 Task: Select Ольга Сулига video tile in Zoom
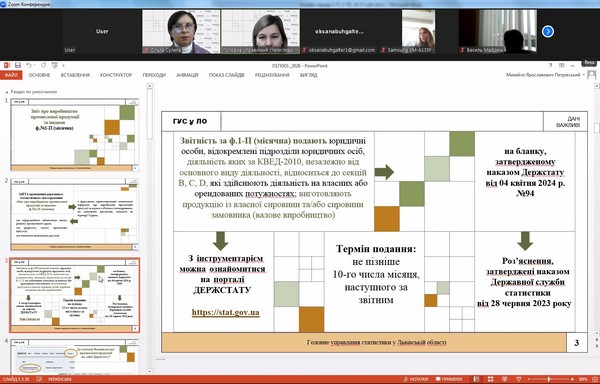(x=181, y=31)
